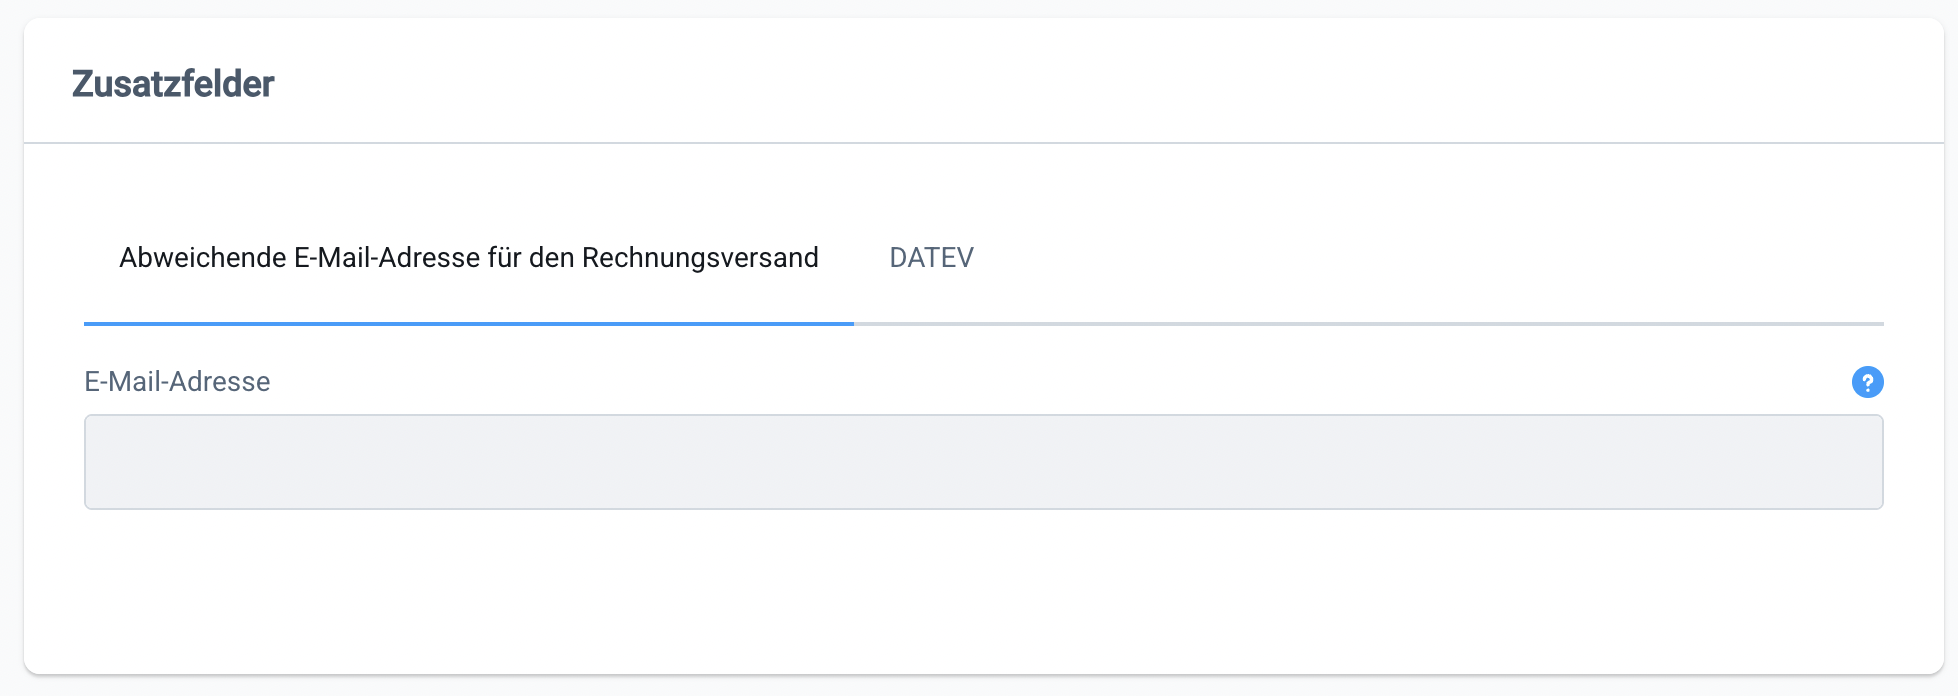Place the cursor in the invoice email input
This screenshot has width=1958, height=696.
tap(983, 462)
